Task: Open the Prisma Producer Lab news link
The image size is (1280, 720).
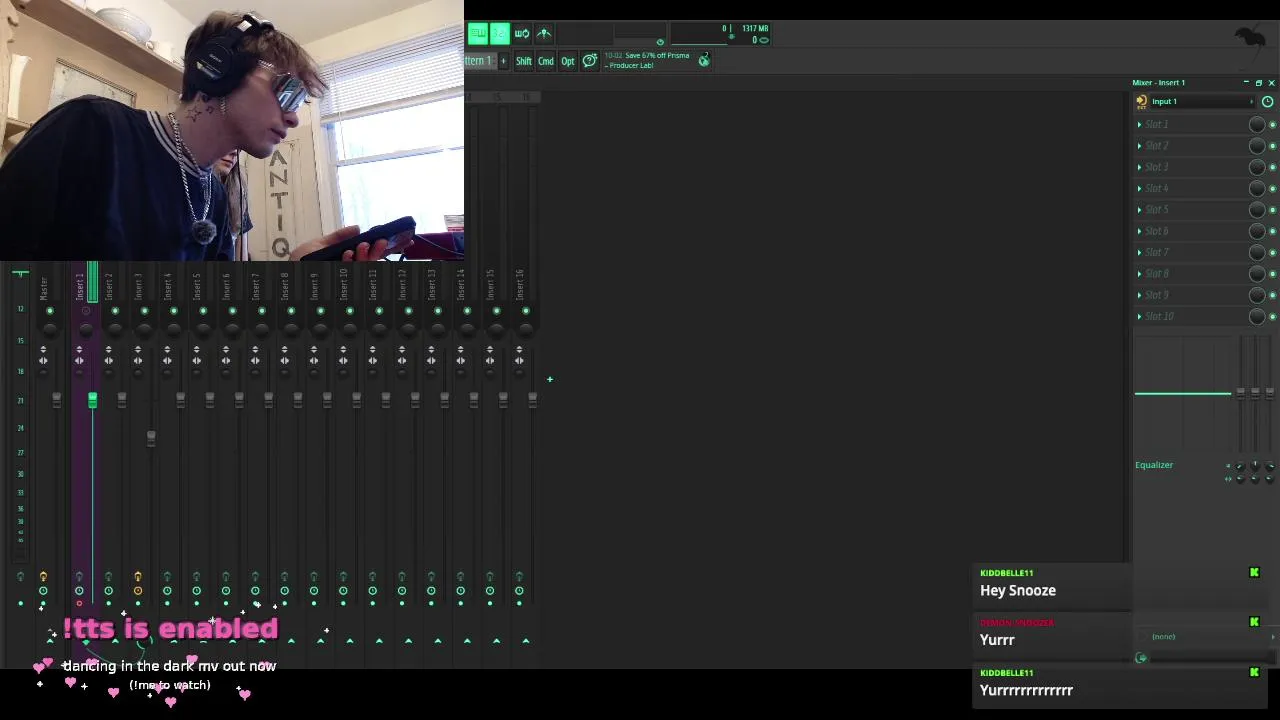Action: [x=647, y=60]
